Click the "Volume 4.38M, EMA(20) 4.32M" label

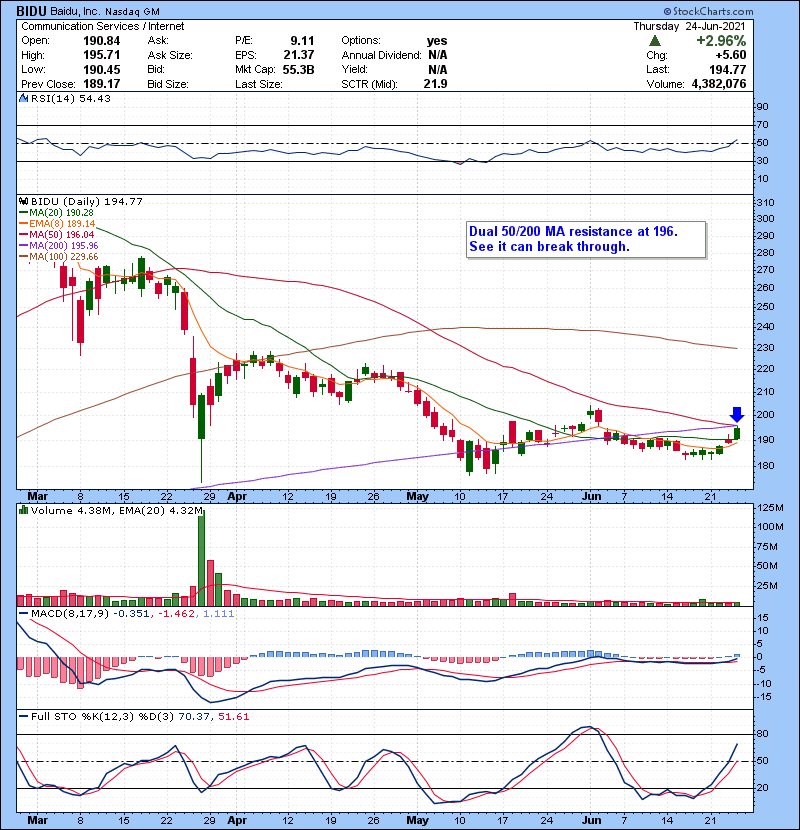tap(117, 510)
